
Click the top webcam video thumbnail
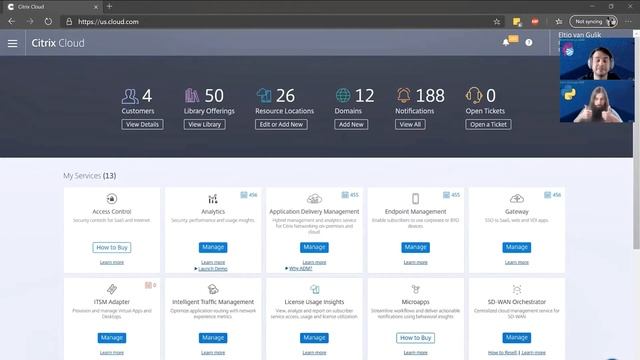(x=597, y=59)
